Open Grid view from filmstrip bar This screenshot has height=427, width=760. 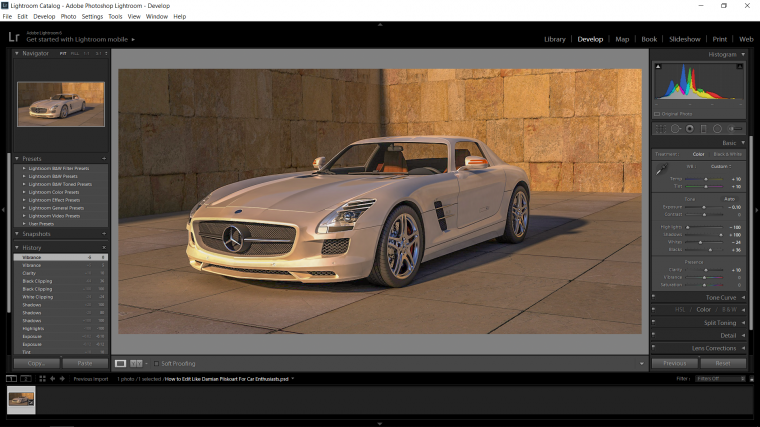click(42, 379)
